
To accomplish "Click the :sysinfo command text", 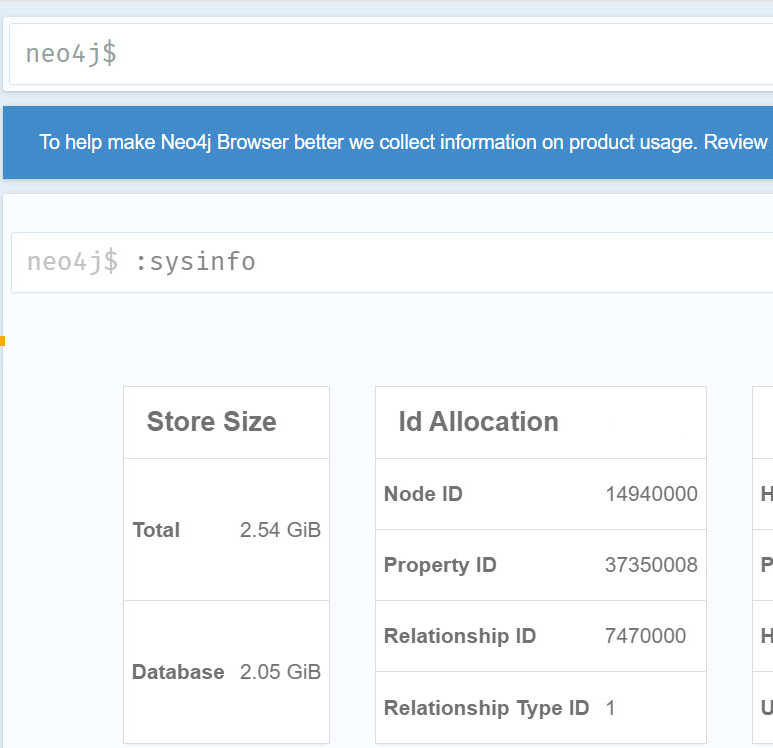I will pyautogui.click(x=196, y=262).
